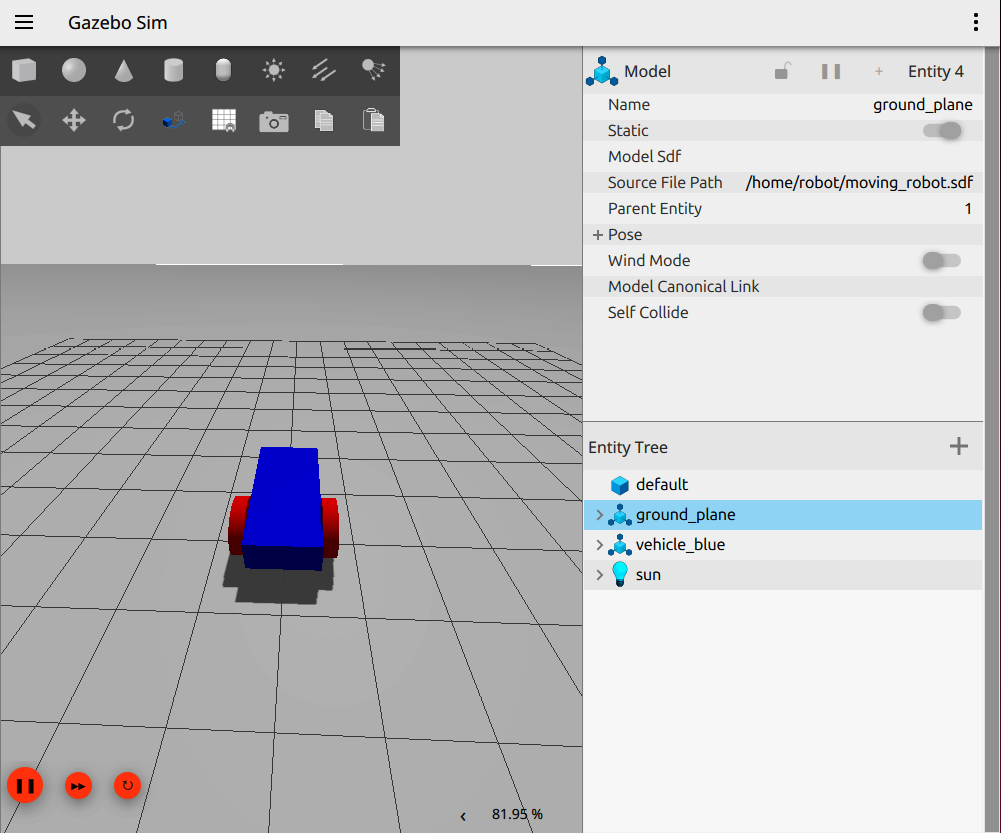Add a cone shape
This screenshot has width=1001, height=833.
pos(122,71)
